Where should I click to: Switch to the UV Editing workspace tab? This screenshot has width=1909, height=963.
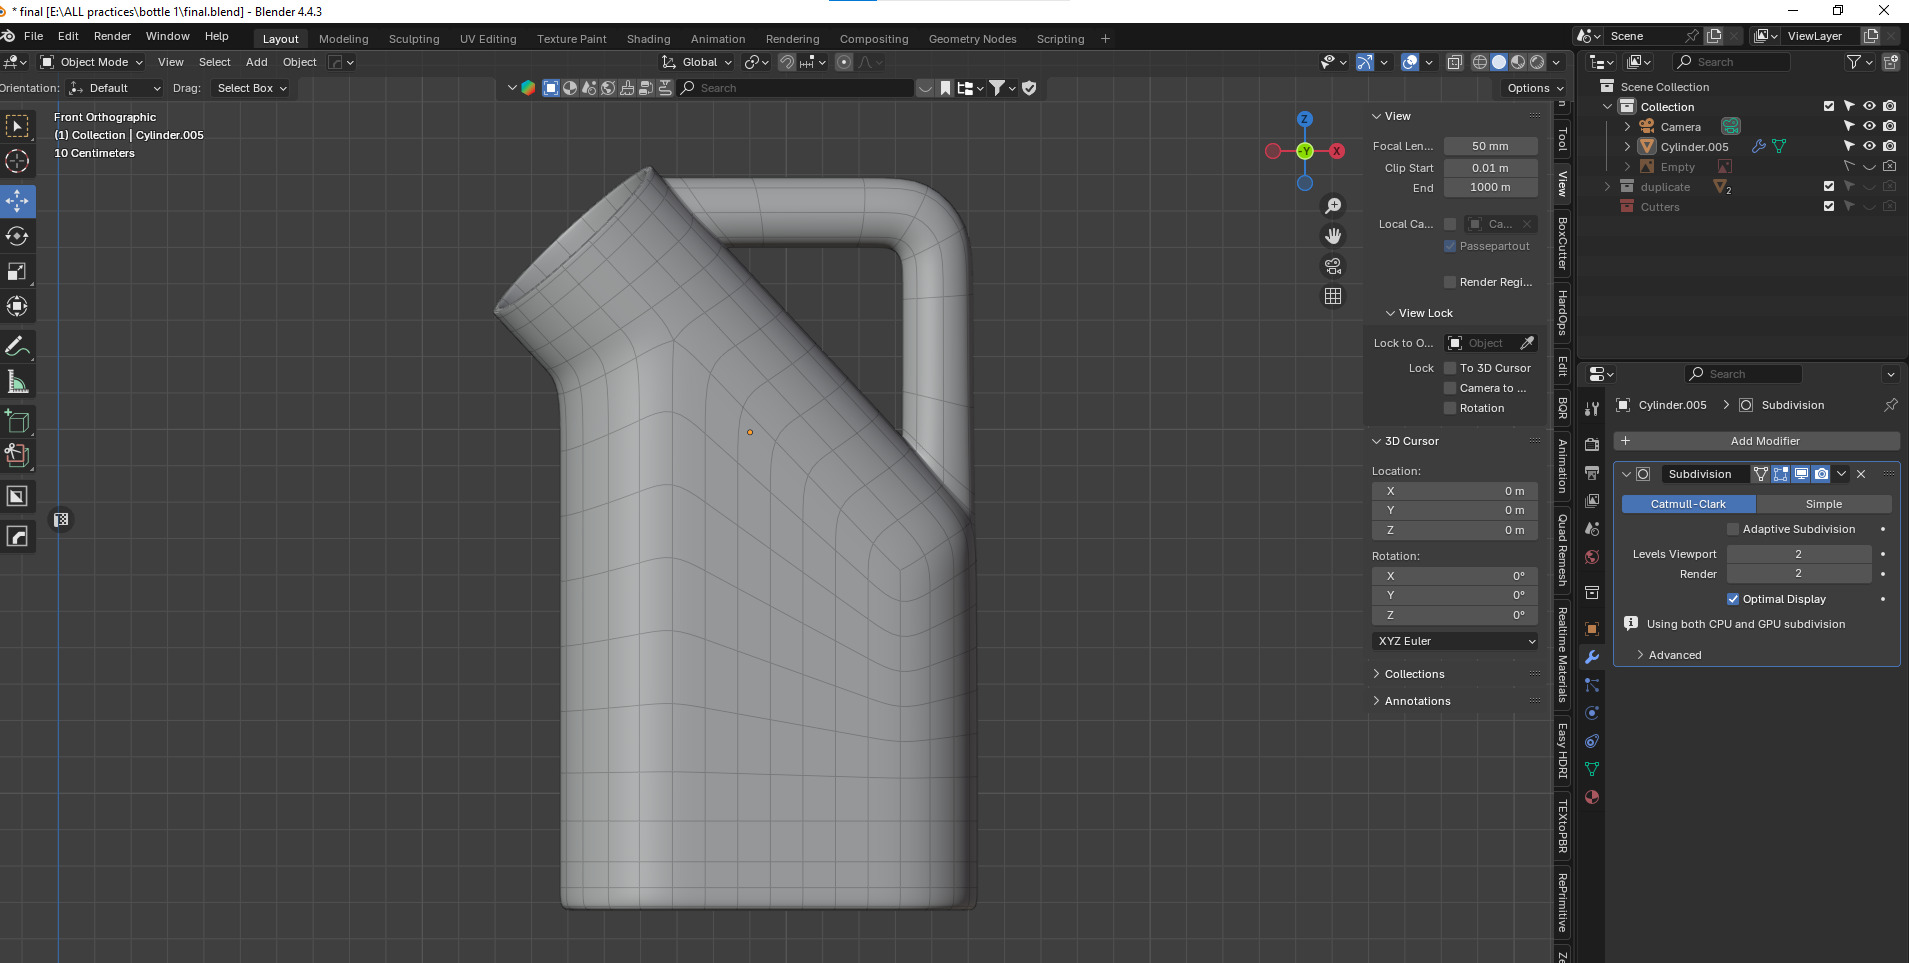488,39
